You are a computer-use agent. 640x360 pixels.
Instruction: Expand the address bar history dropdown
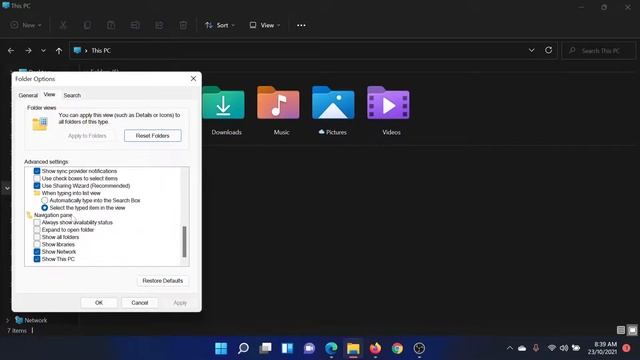(x=531, y=50)
